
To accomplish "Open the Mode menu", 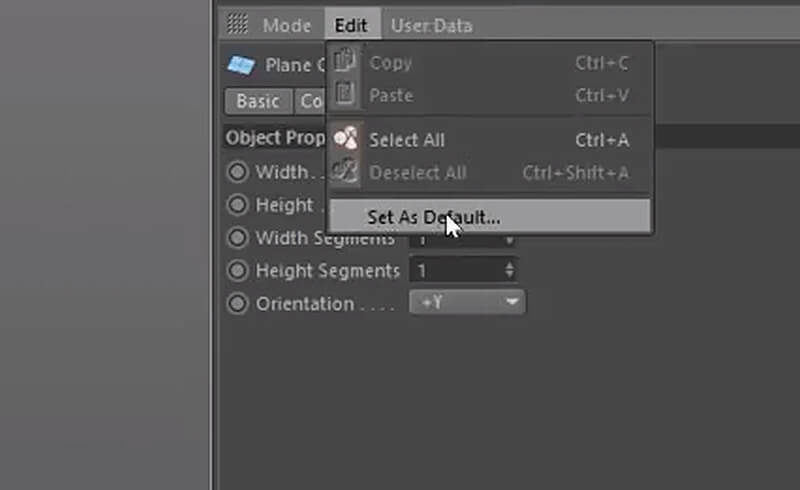I will pos(287,26).
